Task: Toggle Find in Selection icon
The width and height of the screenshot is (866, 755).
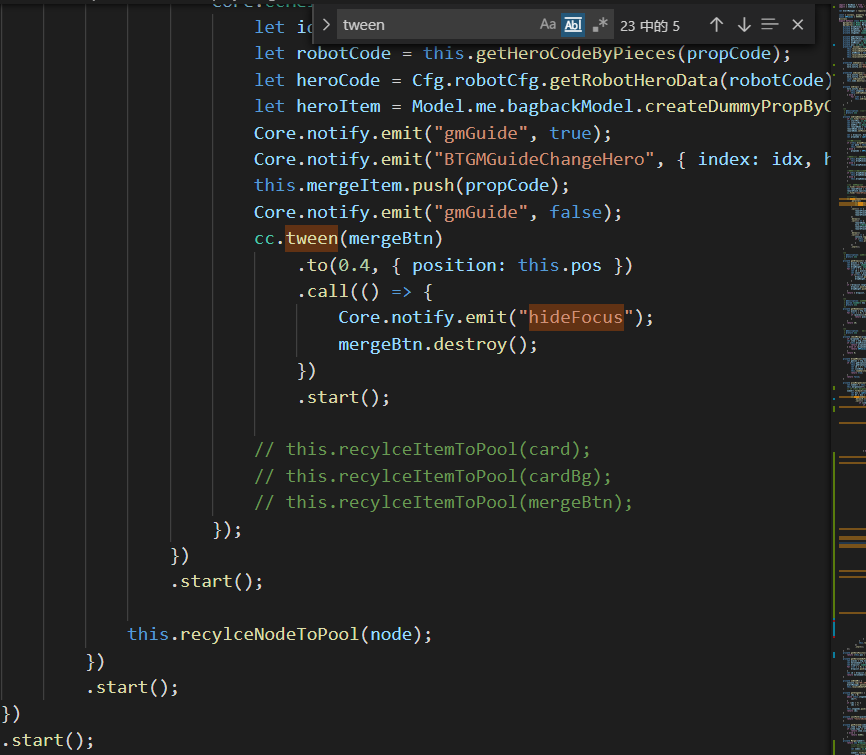Action: tap(769, 25)
